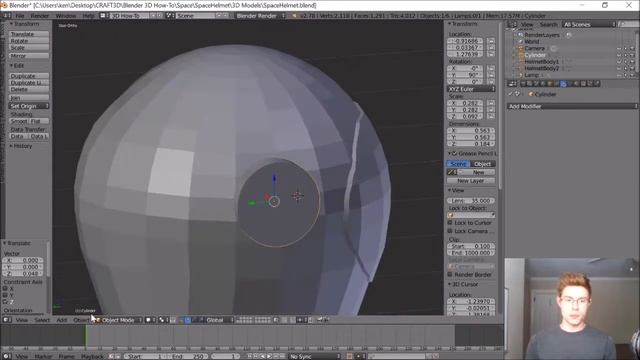Enable Lock to Cursor checkbox

point(450,223)
